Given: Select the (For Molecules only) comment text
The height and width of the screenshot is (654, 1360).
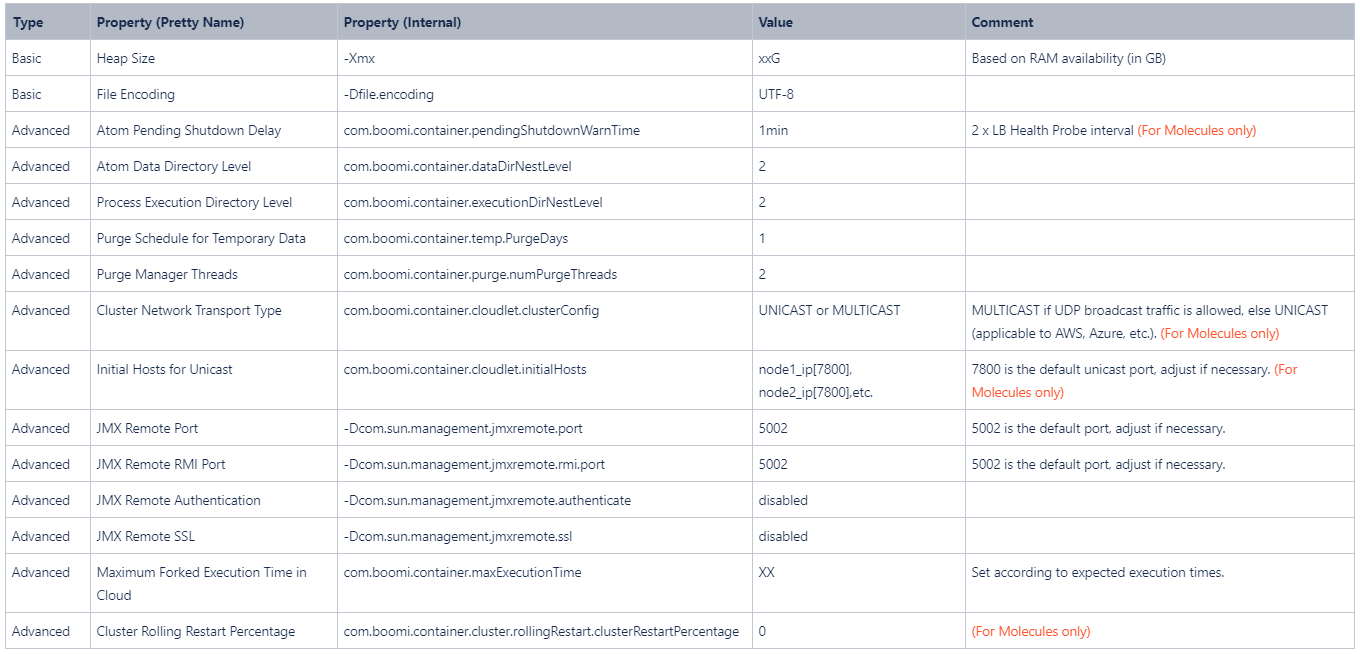Looking at the screenshot, I should click(1031, 631).
